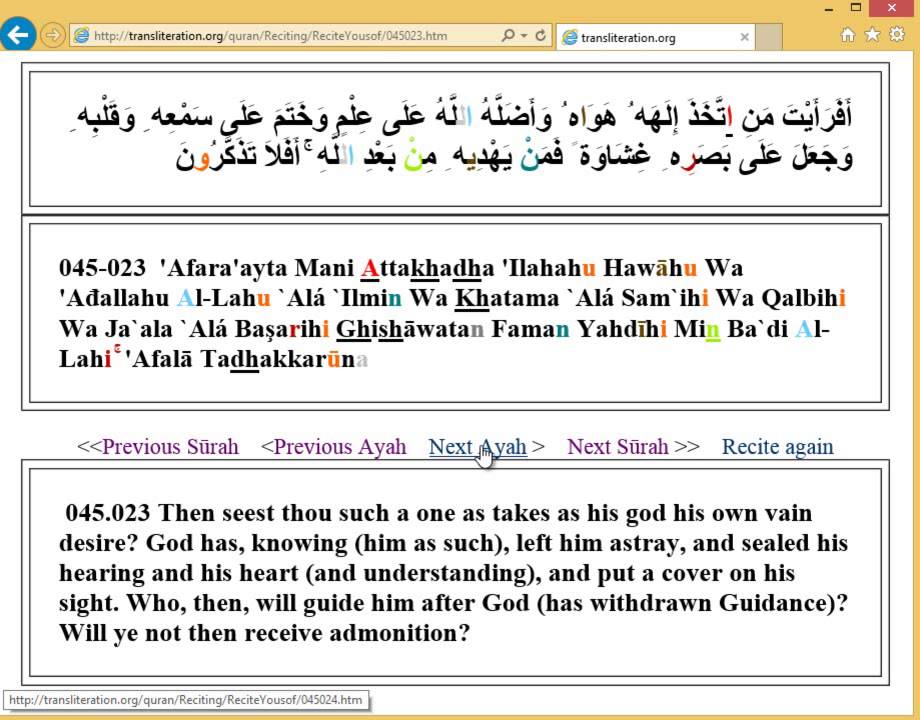Click the word Ghishāwatan in transliteration
The width and height of the screenshot is (920, 720).
point(410,329)
